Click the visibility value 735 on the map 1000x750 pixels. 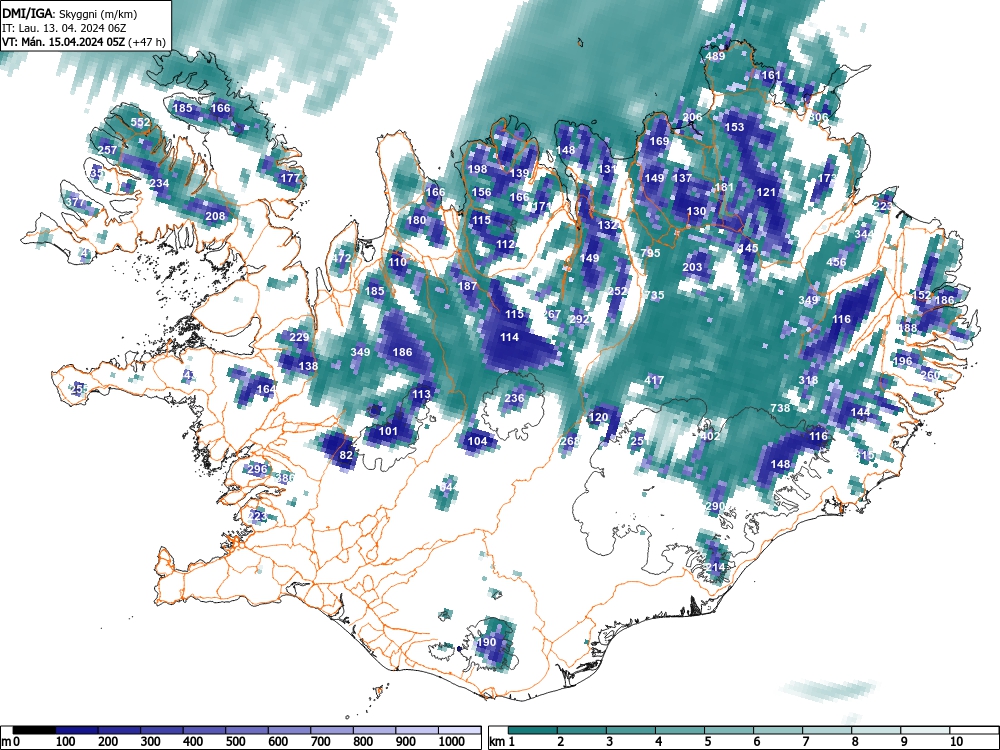tap(654, 295)
